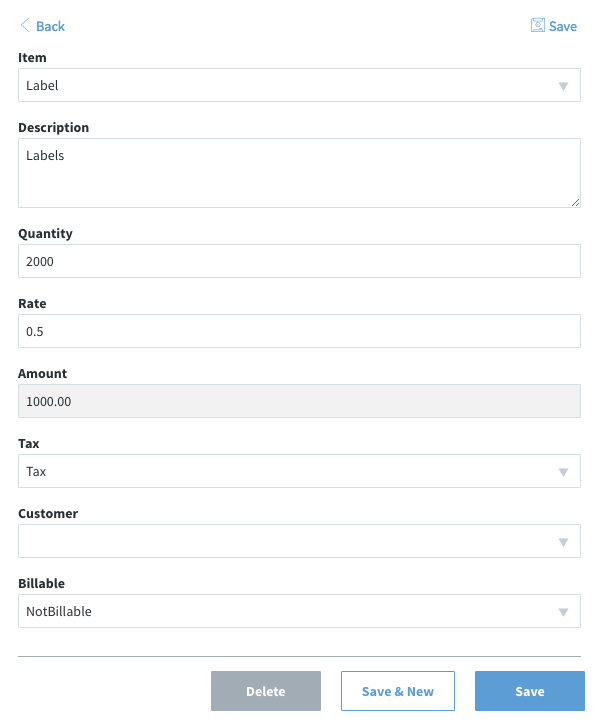Click the back chevron arrow icon
Viewport: 597px width, 722px height.
coord(25,25)
